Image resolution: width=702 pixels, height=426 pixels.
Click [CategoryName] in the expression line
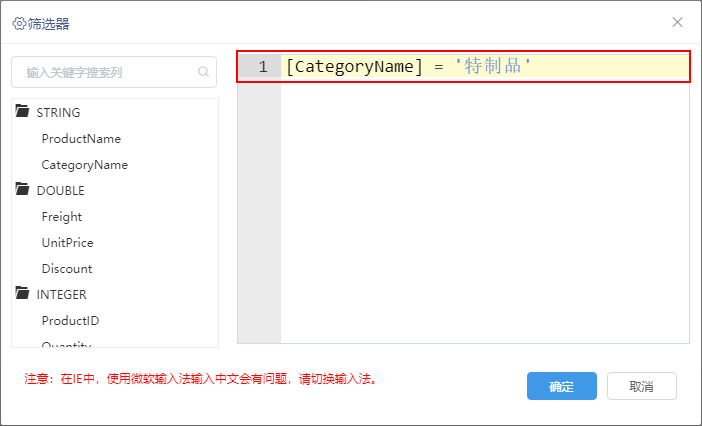click(354, 67)
